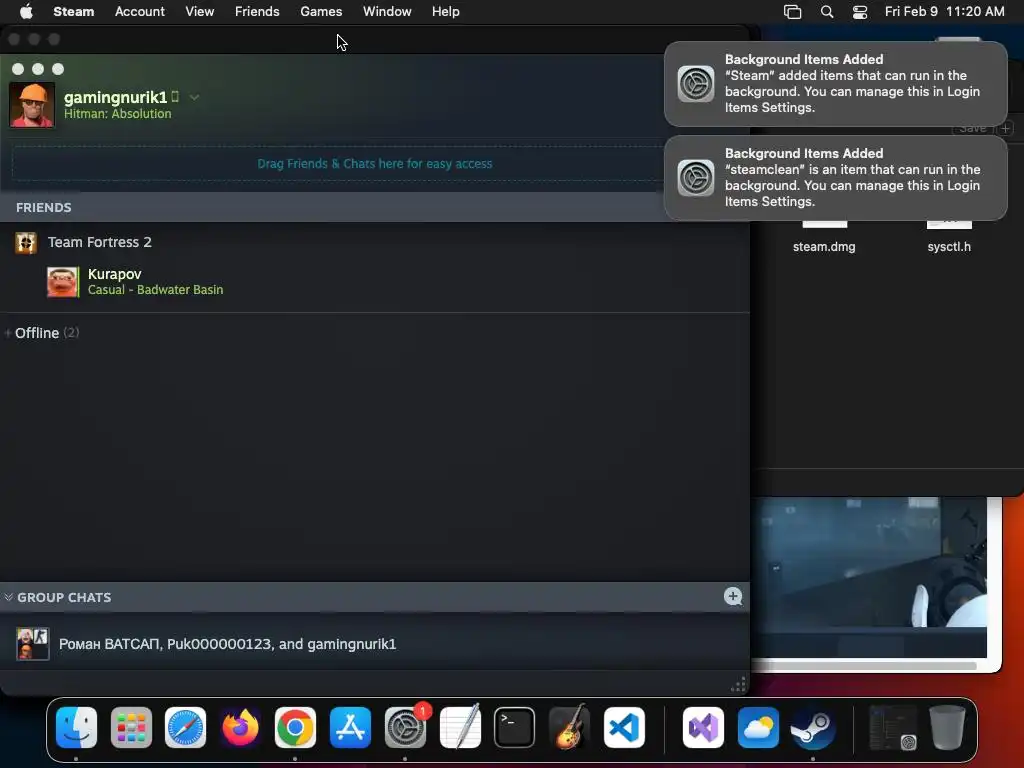
Task: Open Launchpad from the Dock
Action: coord(131,728)
